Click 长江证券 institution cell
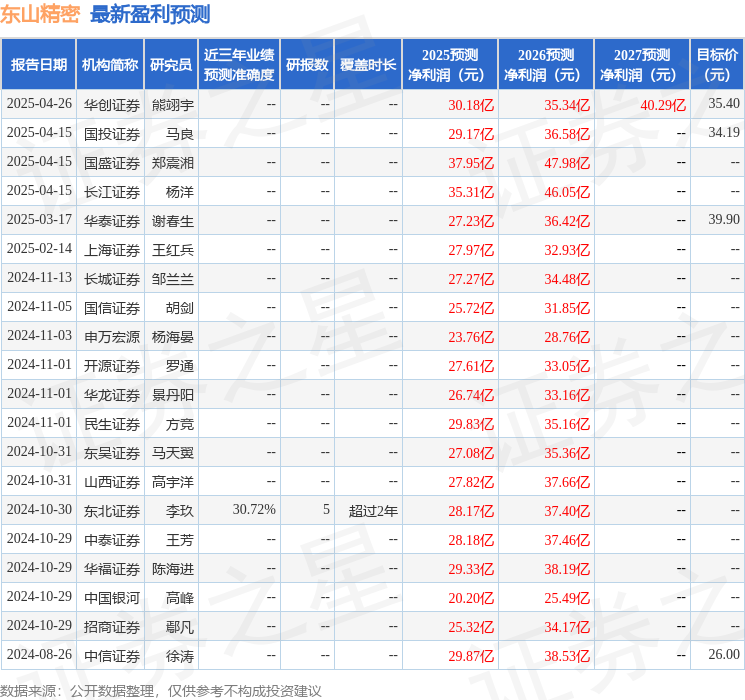Screen dimensions: 745x700 coord(112,192)
